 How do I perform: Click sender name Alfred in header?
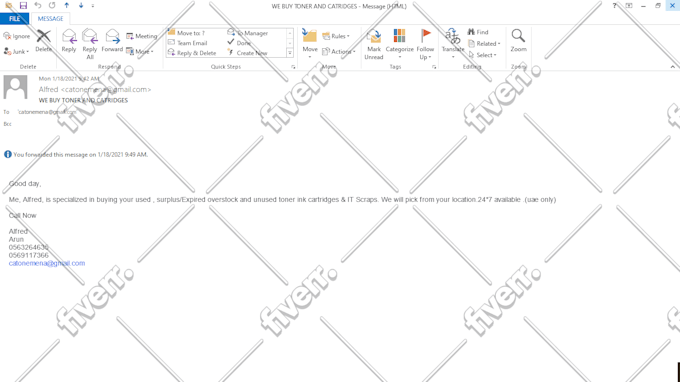point(48,89)
